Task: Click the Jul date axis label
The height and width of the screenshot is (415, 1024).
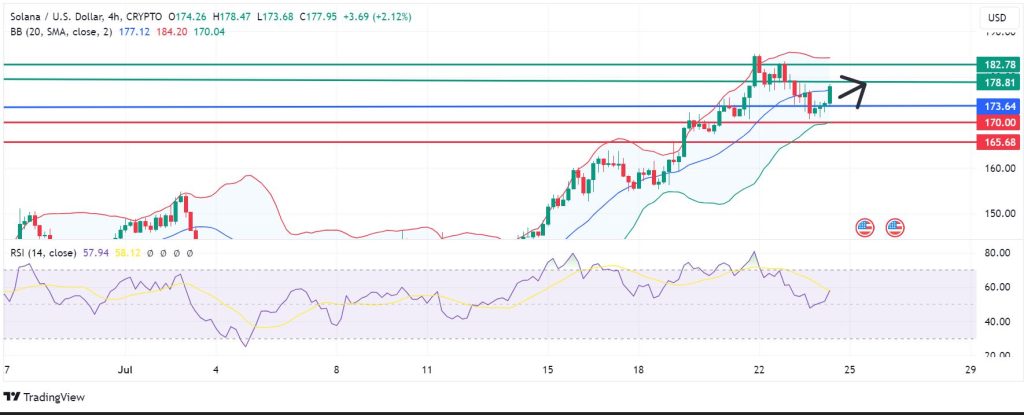Action: (x=124, y=369)
